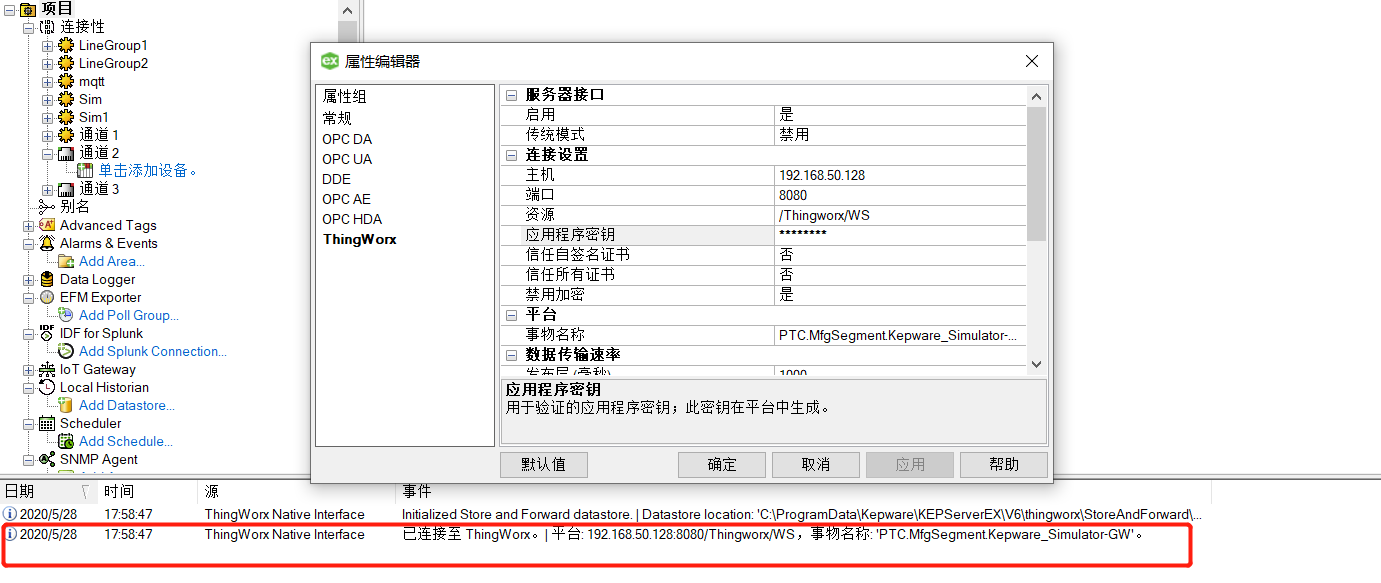1381x583 pixels.
Task: Expand the mqtt tree node
Action: click(47, 82)
